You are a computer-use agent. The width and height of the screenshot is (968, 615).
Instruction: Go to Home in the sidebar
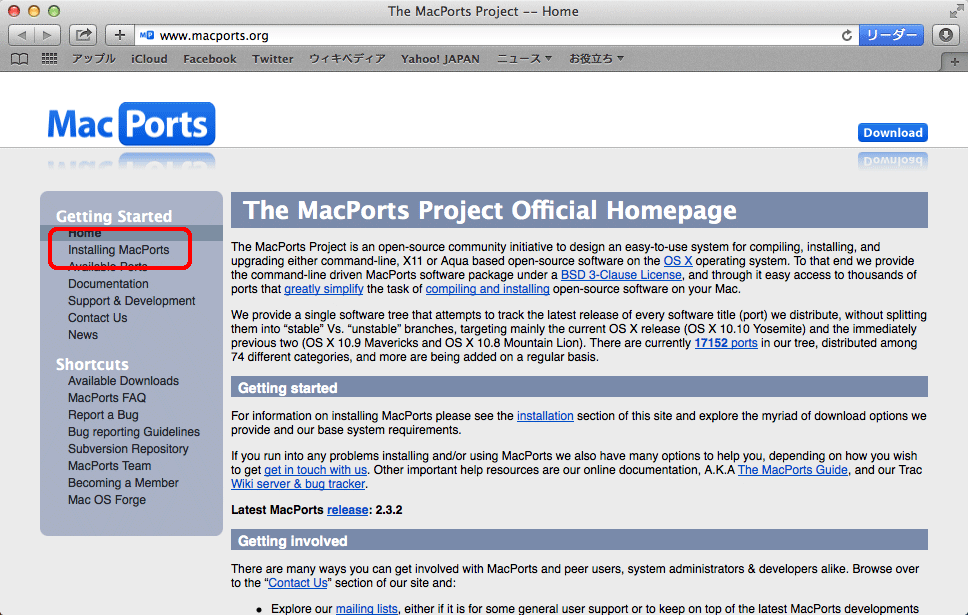click(85, 233)
